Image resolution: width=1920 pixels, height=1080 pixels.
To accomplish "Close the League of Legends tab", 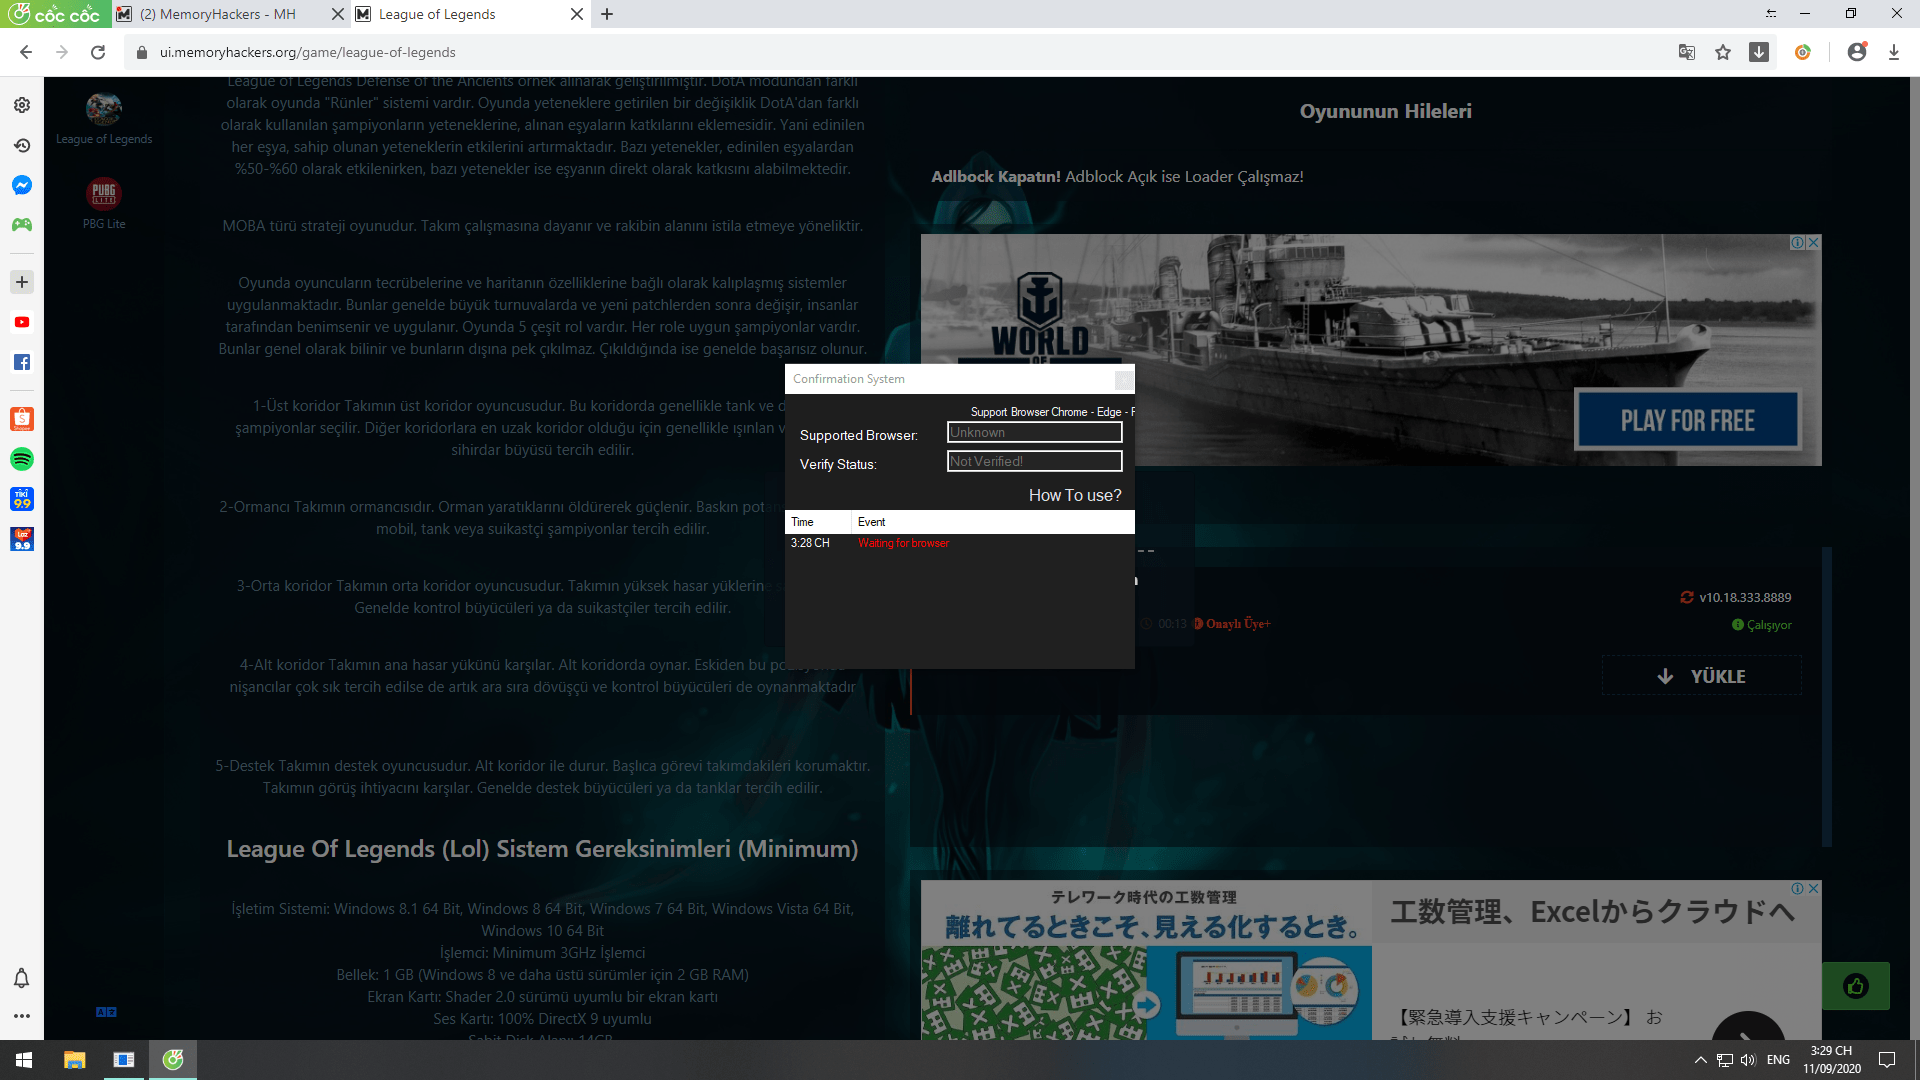I will 577,14.
